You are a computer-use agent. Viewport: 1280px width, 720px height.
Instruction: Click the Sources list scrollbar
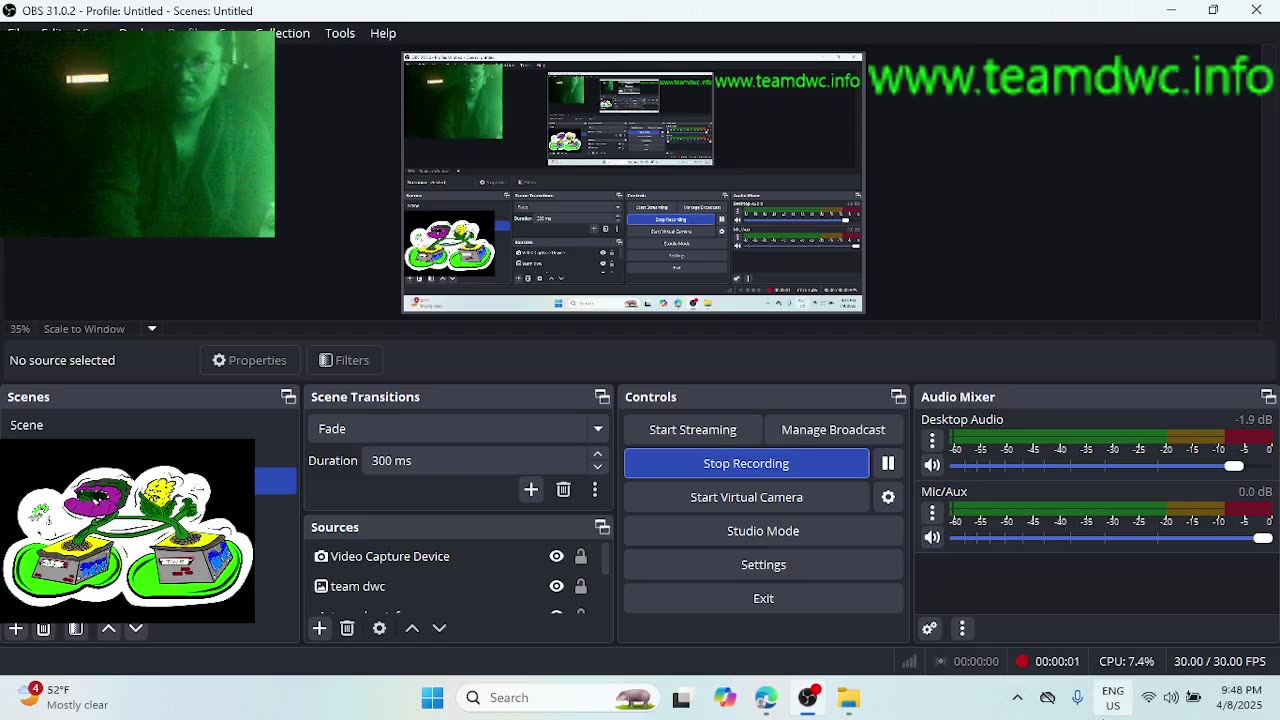(605, 558)
